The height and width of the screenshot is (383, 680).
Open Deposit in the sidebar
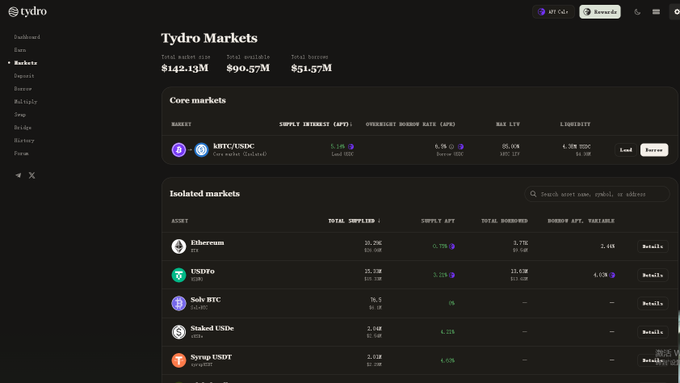click(24, 76)
